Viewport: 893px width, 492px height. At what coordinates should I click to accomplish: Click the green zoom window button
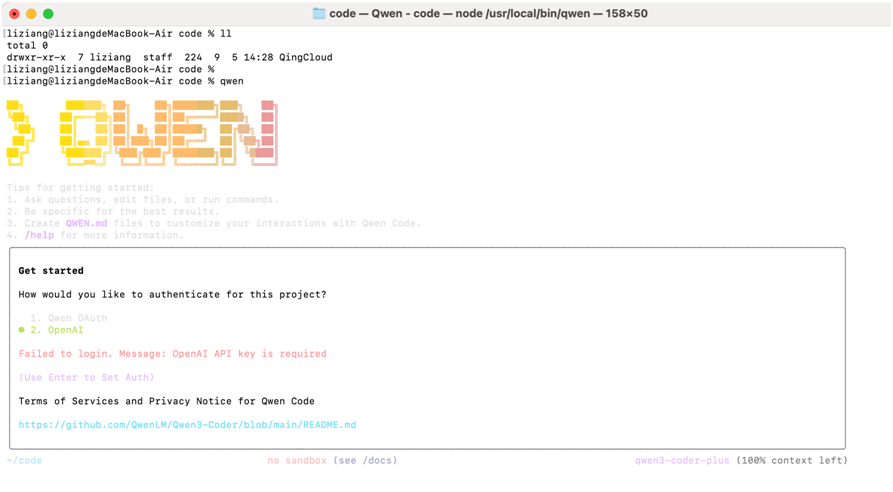[x=48, y=14]
